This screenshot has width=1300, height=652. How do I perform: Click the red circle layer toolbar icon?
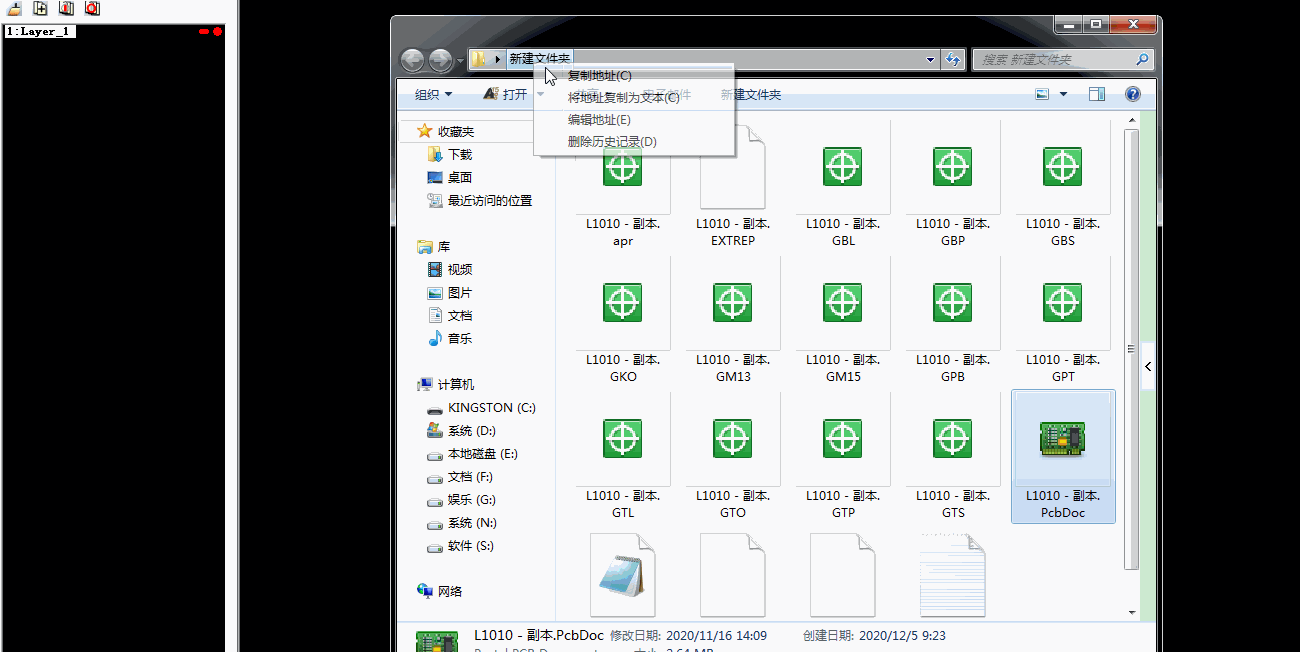point(92,8)
